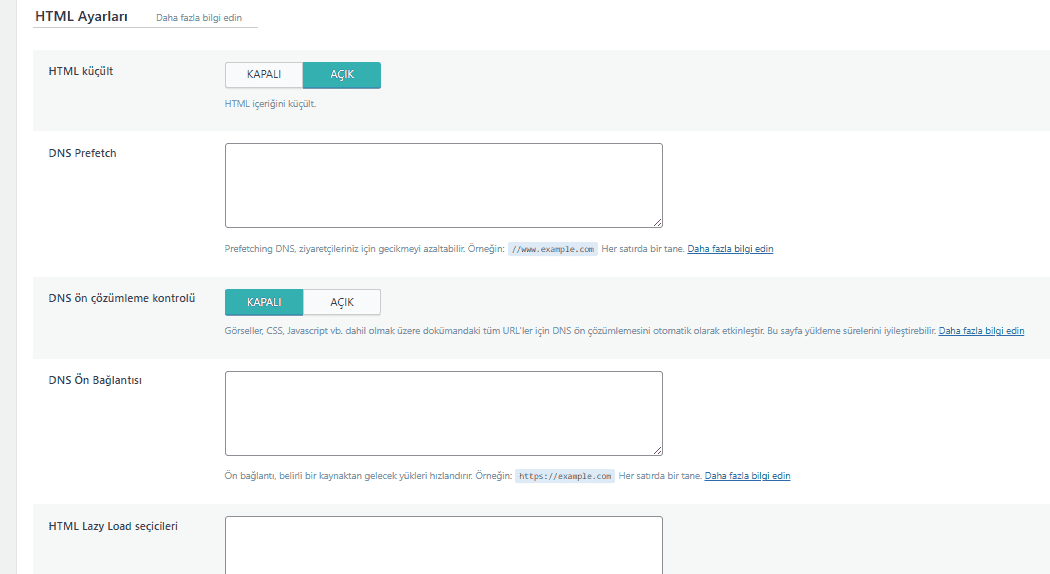Screen dimensions: 1050x574
Task: Click the blue HTML link under HTML küçült
Action: (237, 103)
